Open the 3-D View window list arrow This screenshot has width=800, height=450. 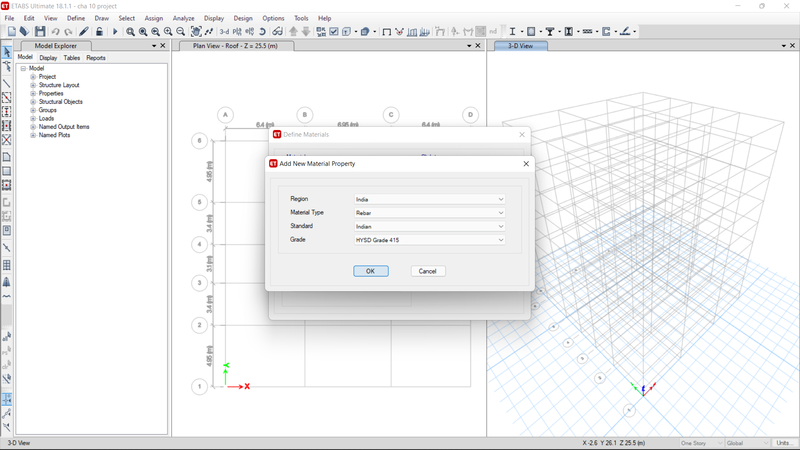coord(784,46)
